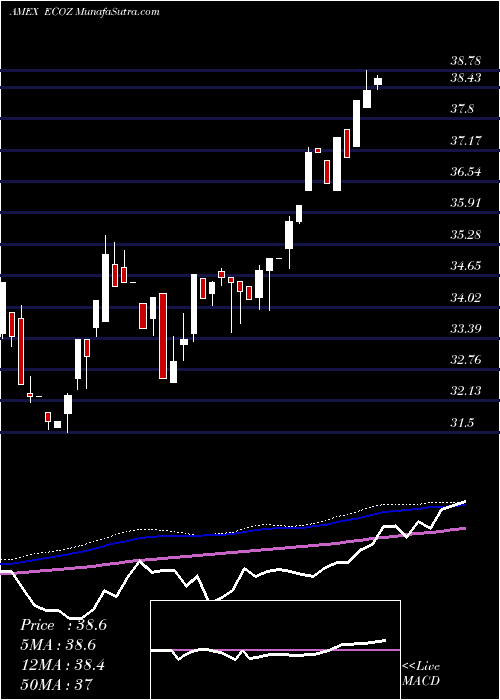Click the 12MA : 38.4 readout

(x=62, y=665)
